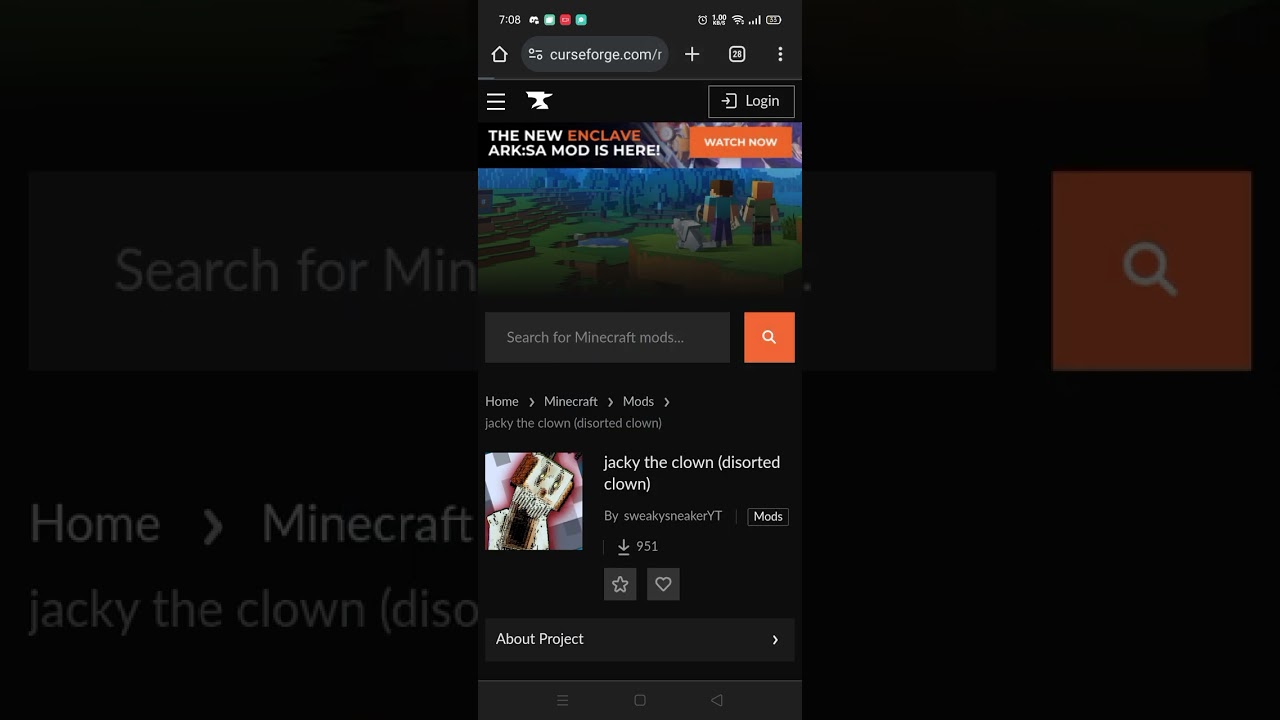Image resolution: width=1280 pixels, height=720 pixels.
Task: Select the curseforge.com address bar
Action: coord(596,54)
